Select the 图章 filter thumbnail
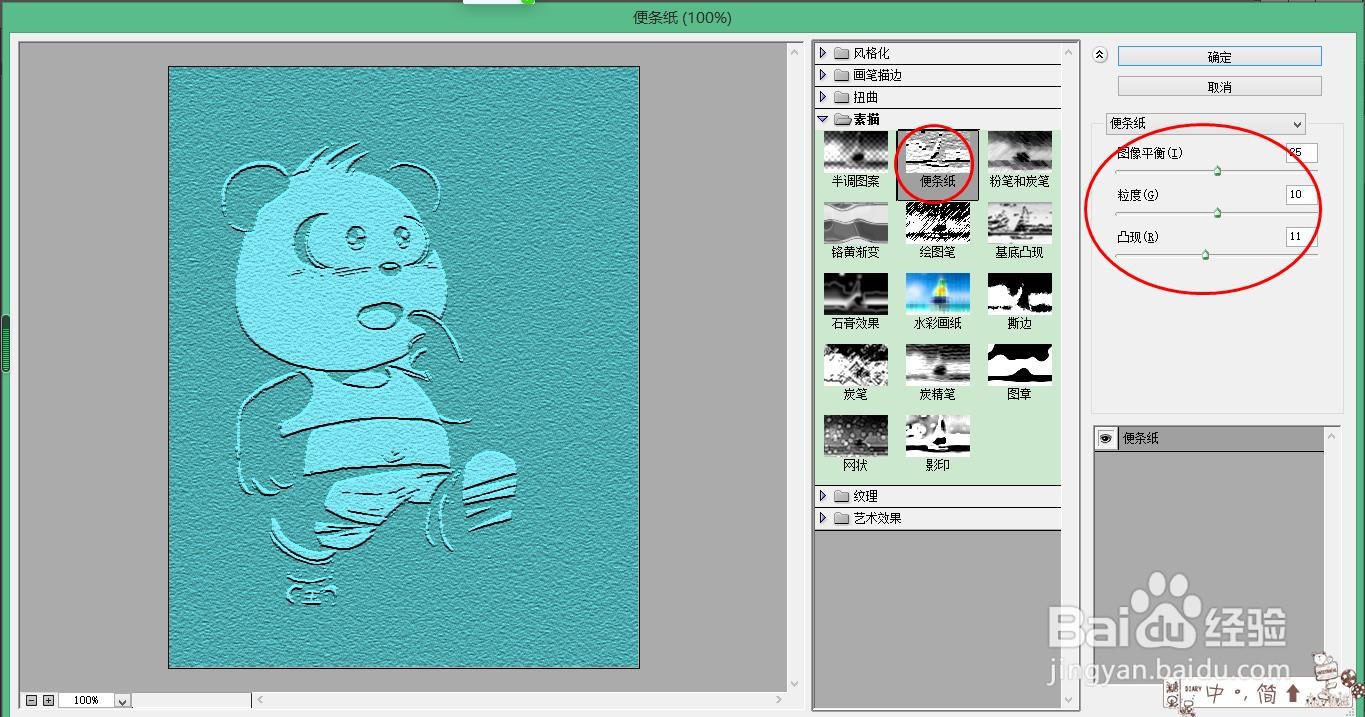 pos(1019,364)
